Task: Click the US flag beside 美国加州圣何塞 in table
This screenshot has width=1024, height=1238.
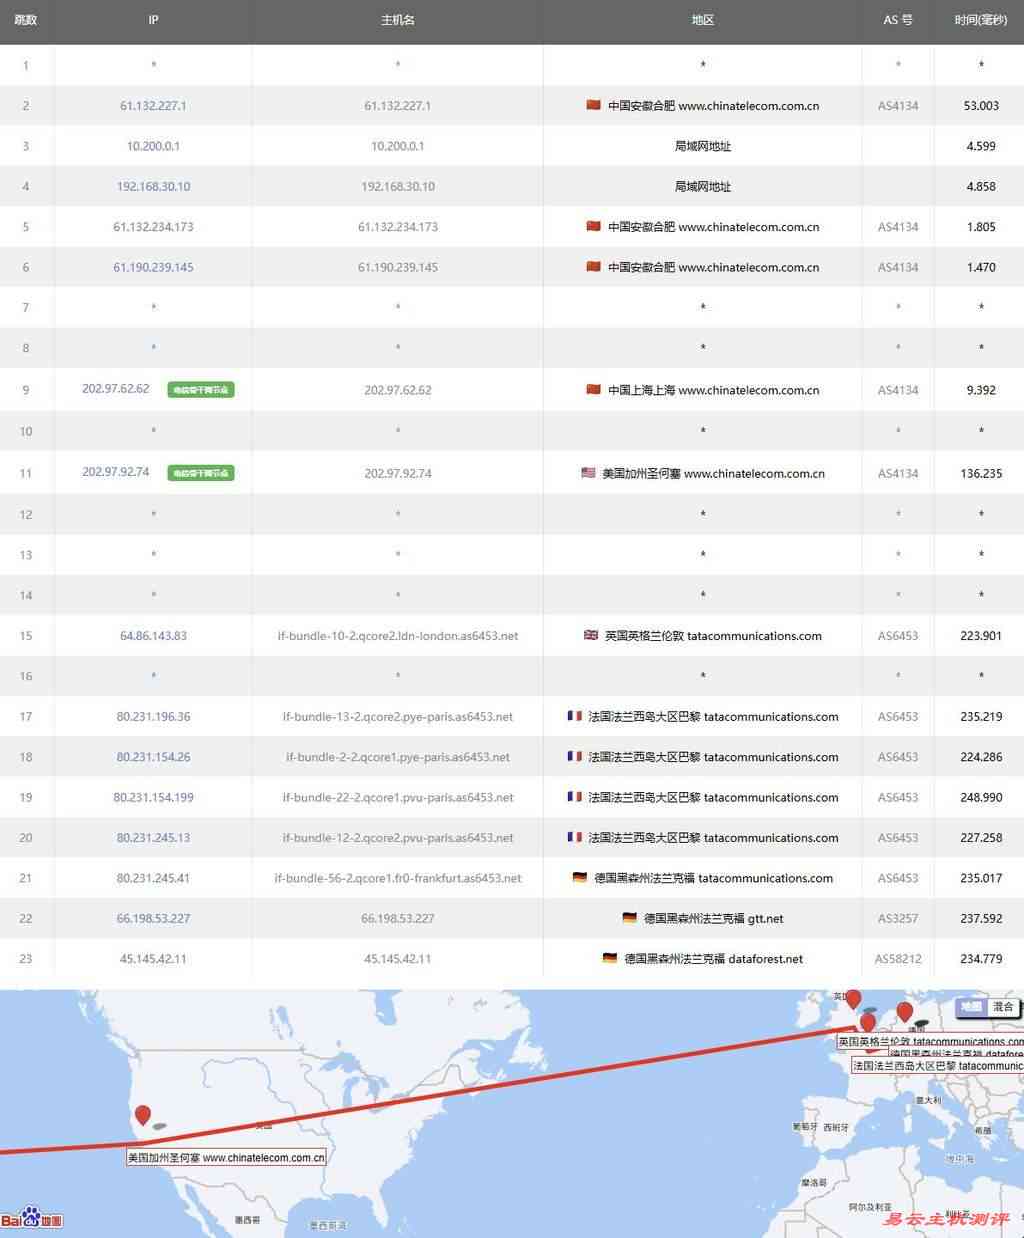Action: [588, 473]
